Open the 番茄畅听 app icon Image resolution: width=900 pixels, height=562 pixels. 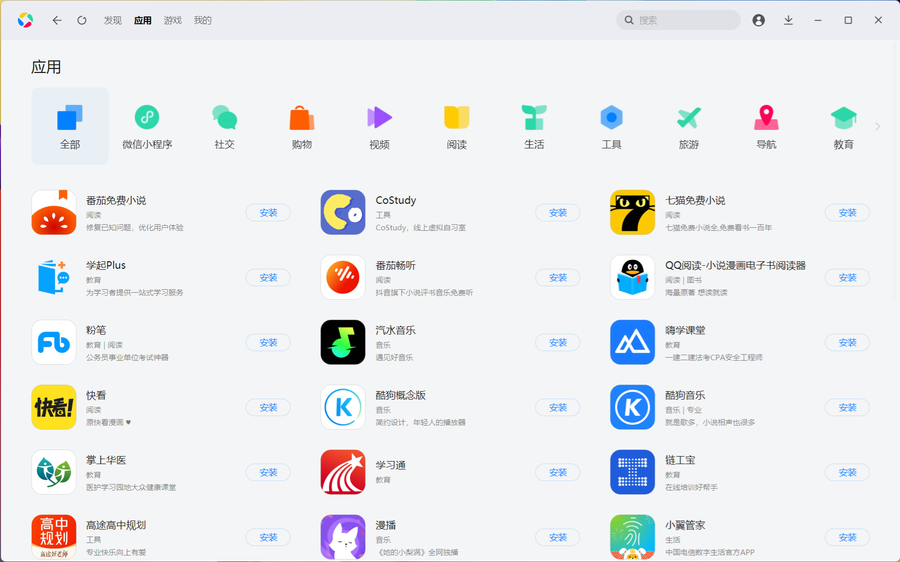[343, 277]
